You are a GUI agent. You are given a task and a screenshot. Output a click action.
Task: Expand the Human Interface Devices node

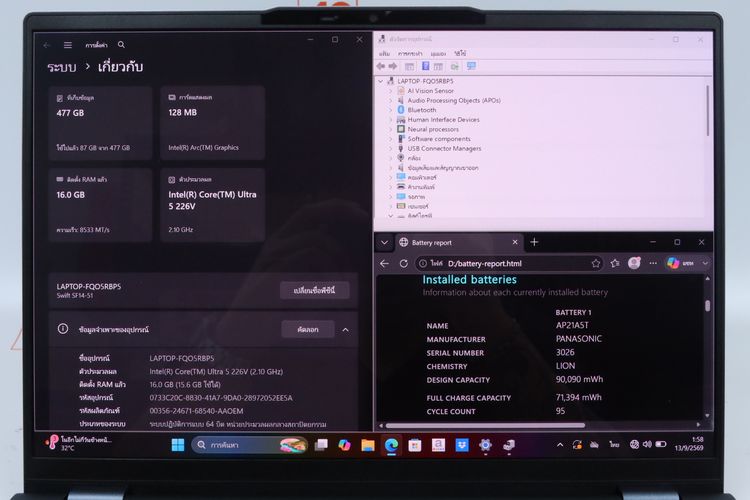point(390,120)
